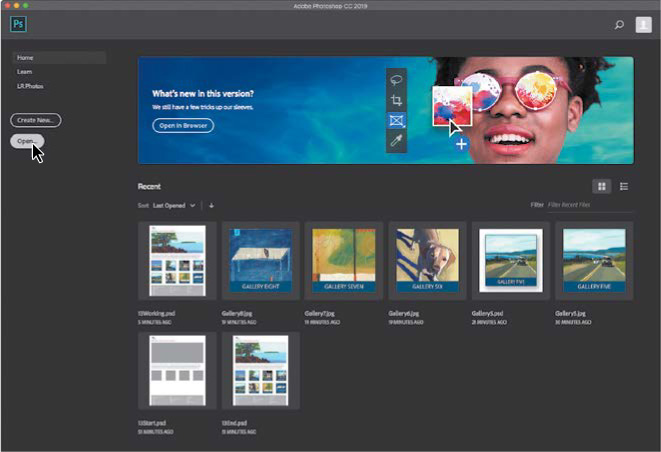Click Open in Browser on the banner
661x452 pixels.
click(x=183, y=126)
